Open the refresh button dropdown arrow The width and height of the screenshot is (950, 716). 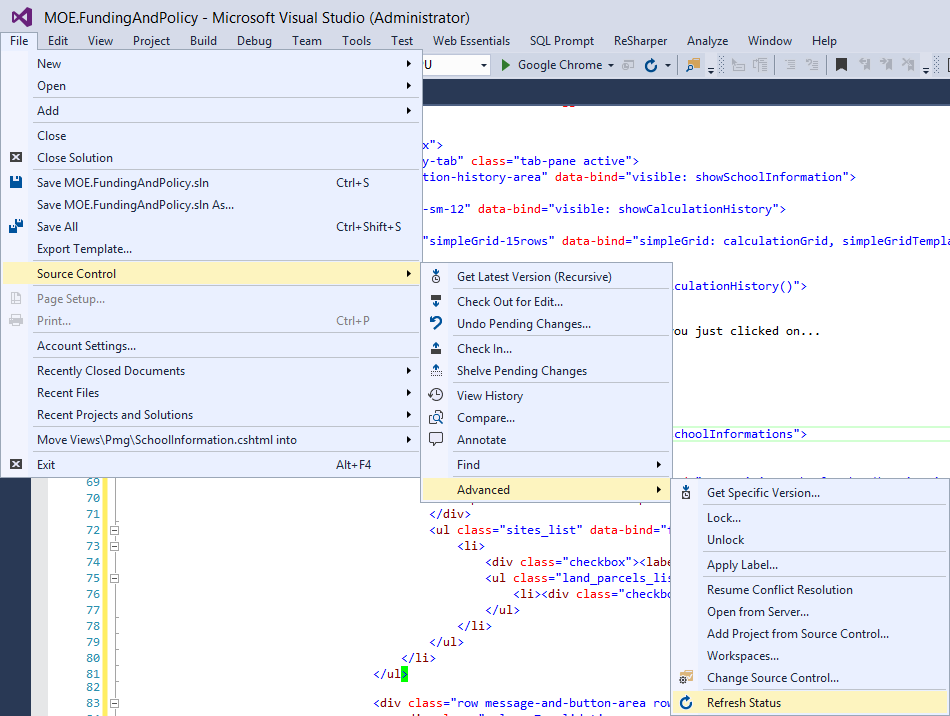coord(668,65)
